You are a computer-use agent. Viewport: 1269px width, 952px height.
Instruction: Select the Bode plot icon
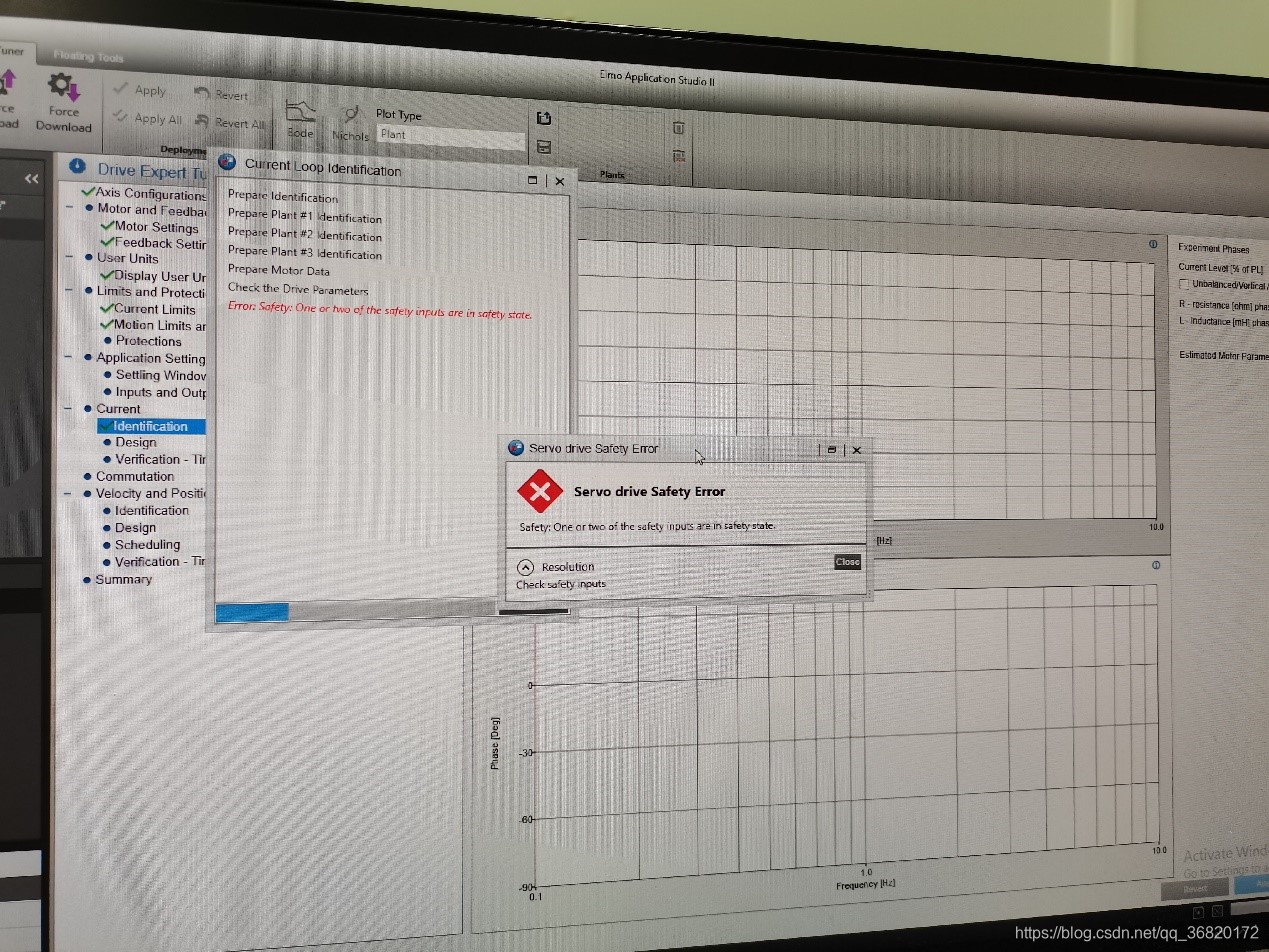300,110
